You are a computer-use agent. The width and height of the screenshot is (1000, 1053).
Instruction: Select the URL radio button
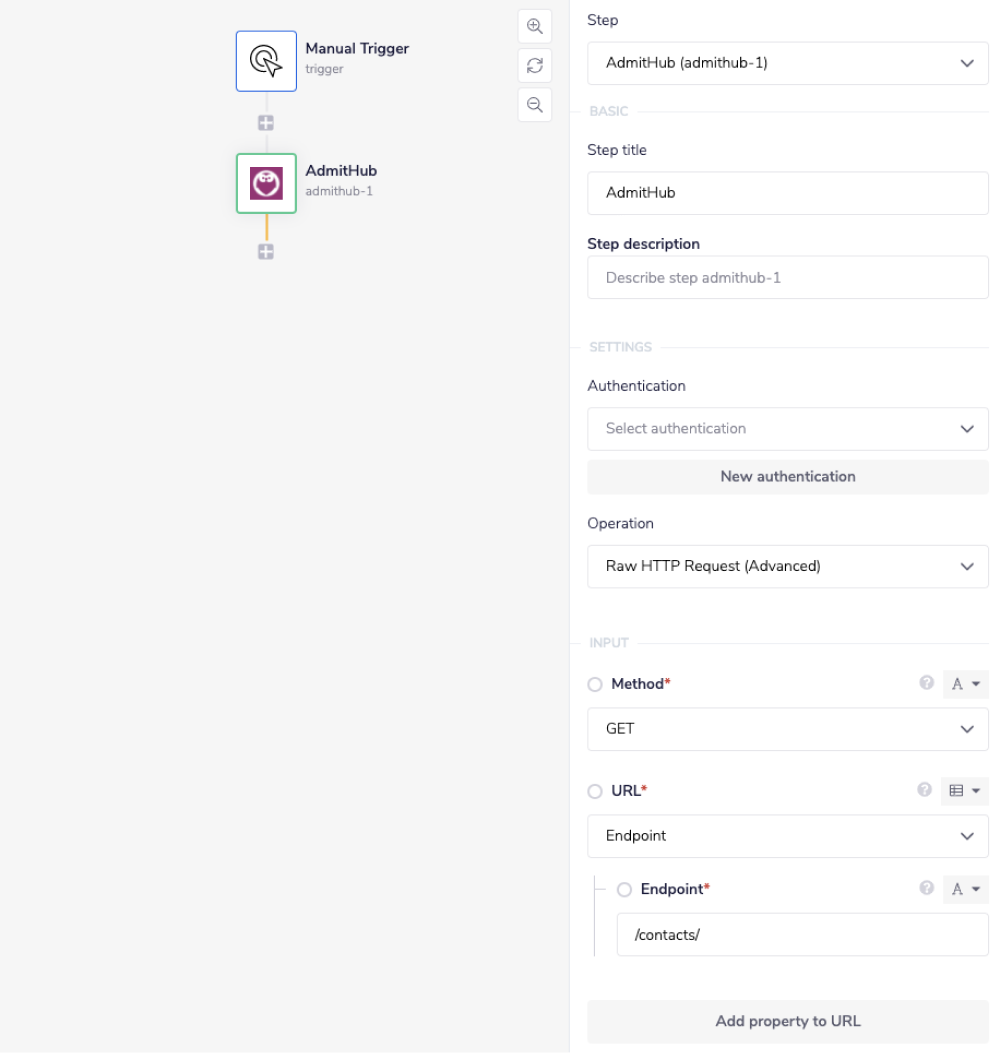(596, 791)
